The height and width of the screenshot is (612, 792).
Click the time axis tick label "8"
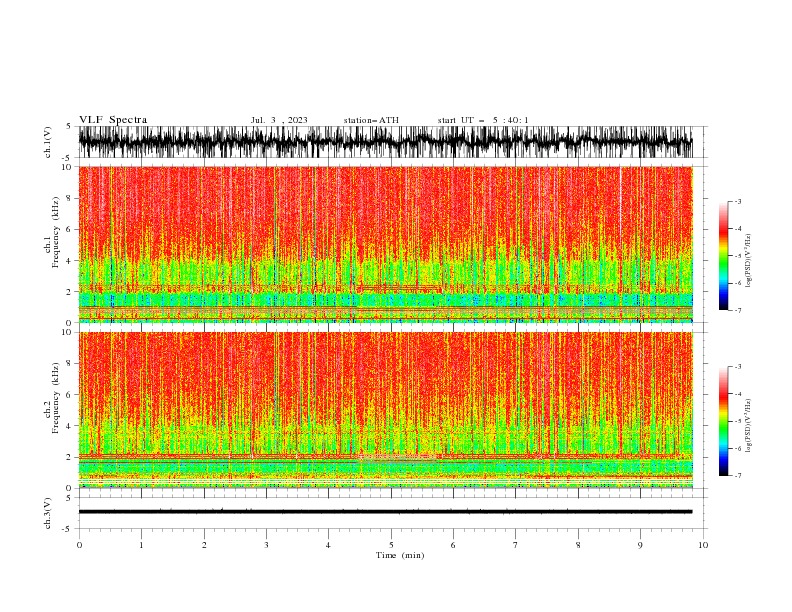578,545
